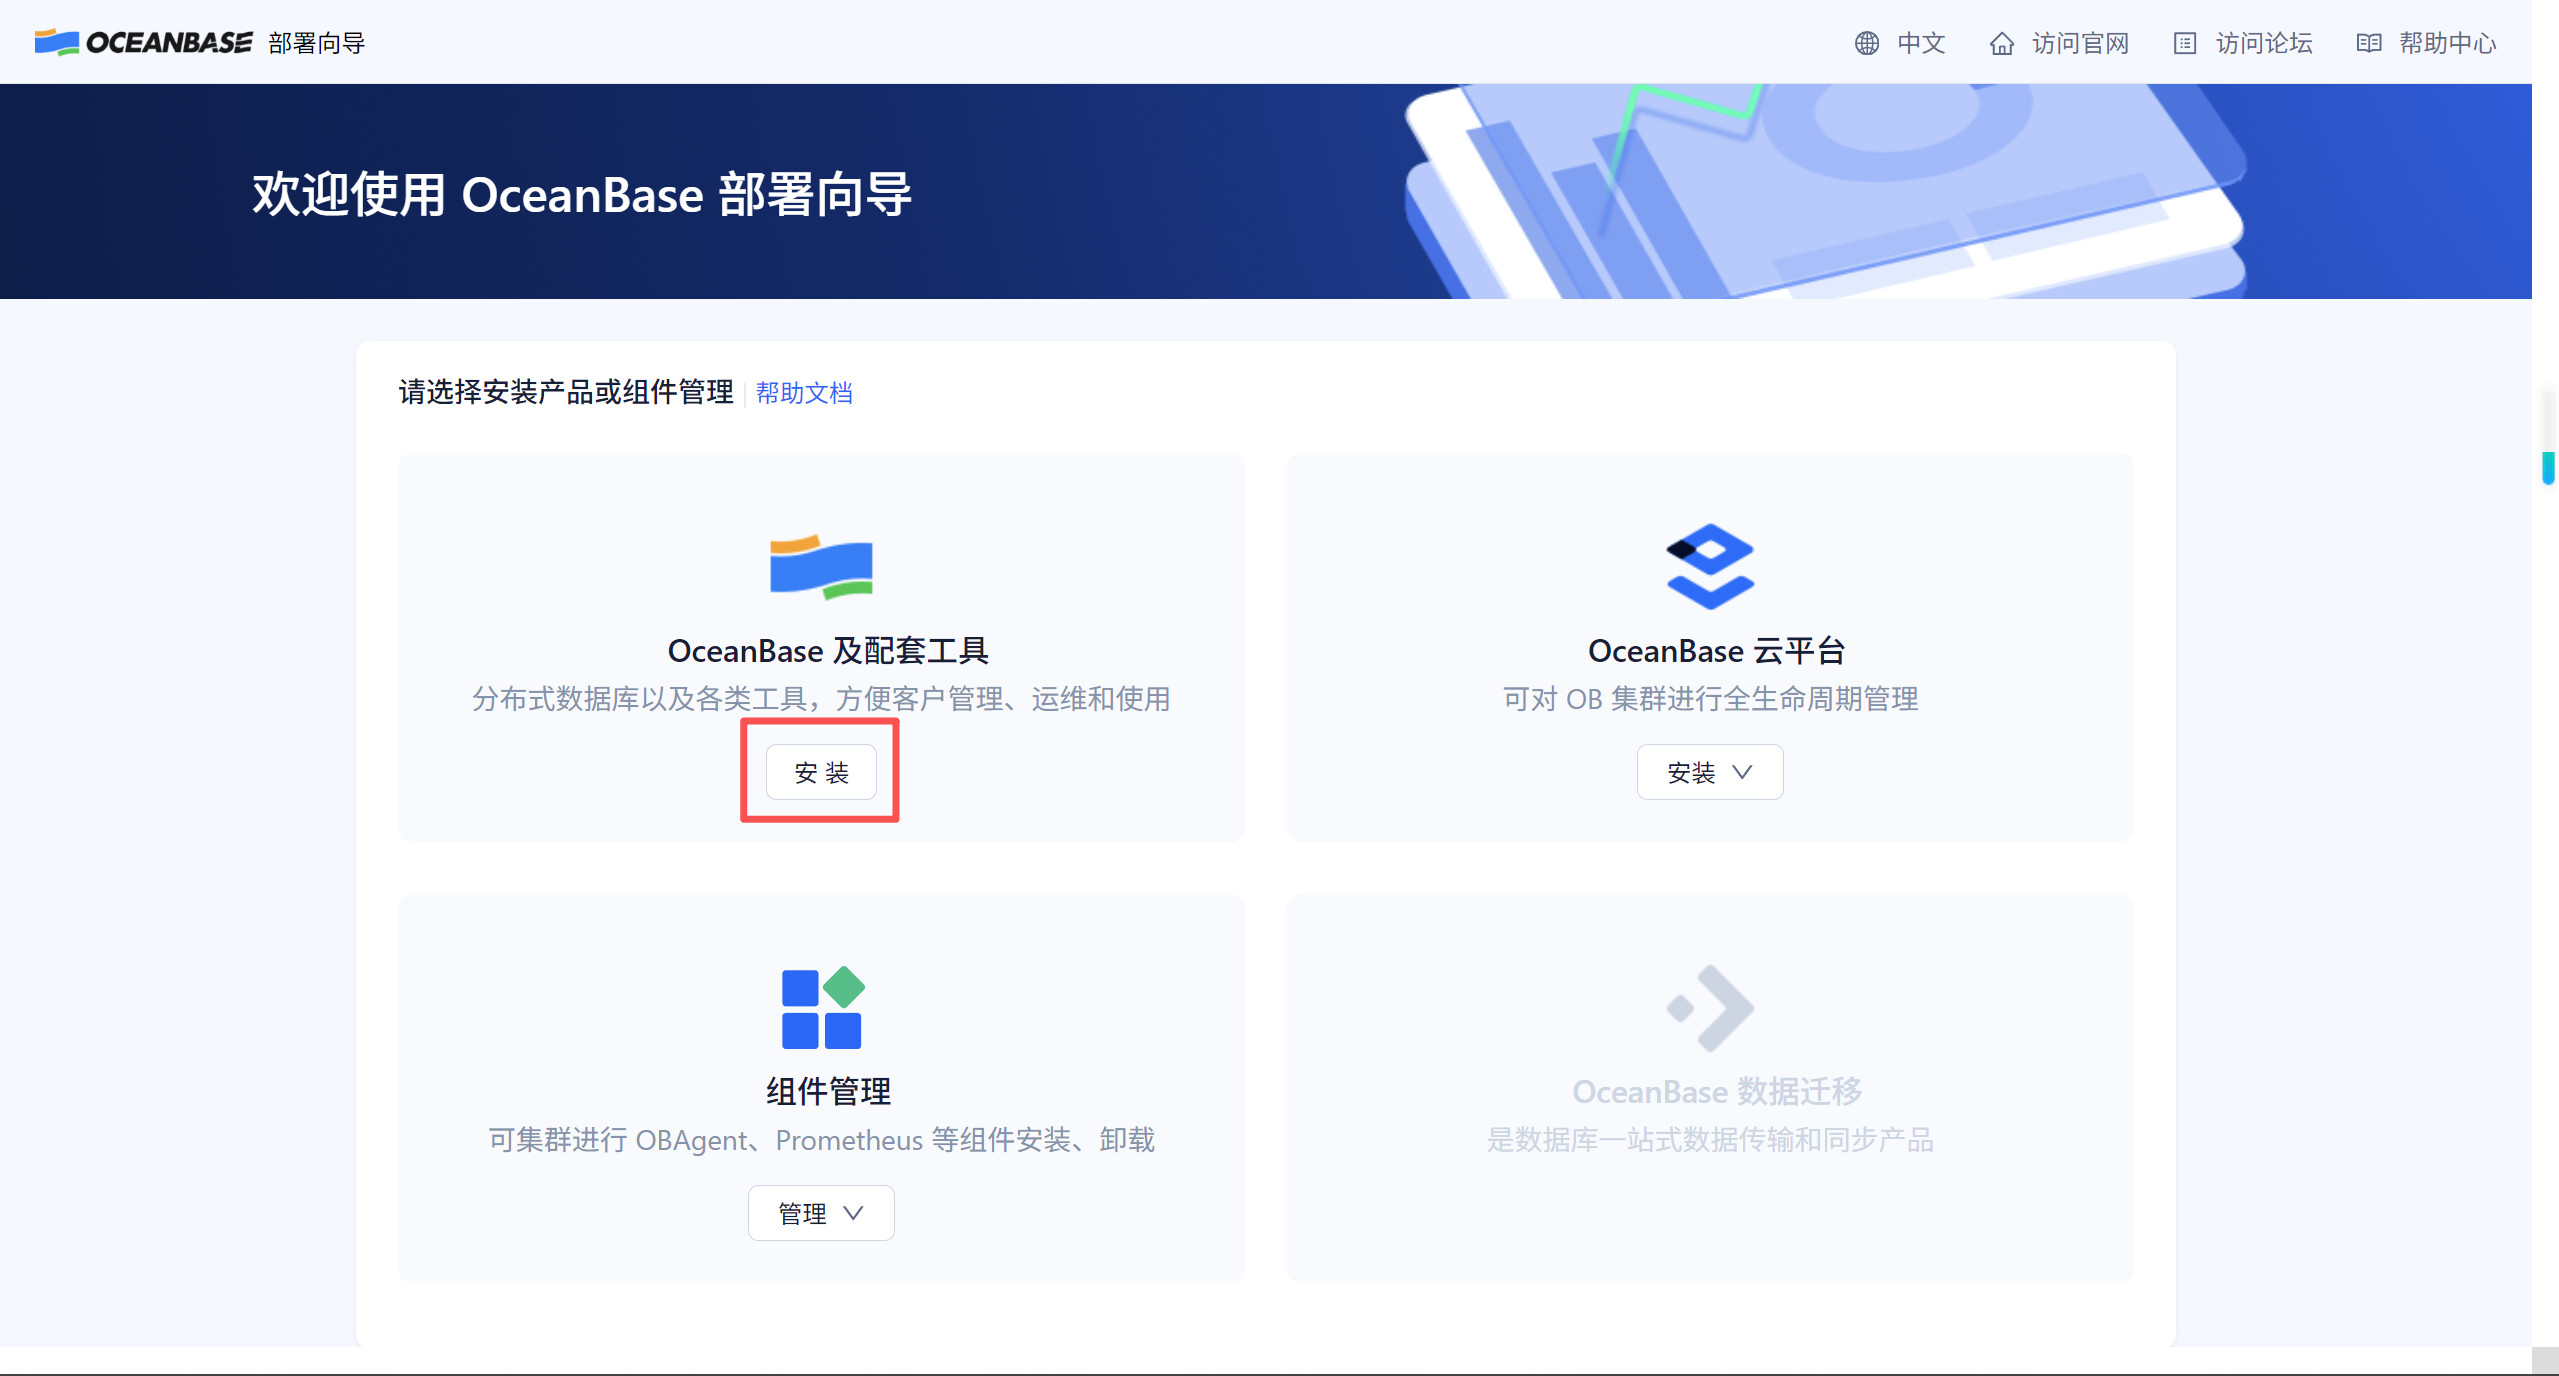Image resolution: width=2559 pixels, height=1376 pixels.
Task: Expand the 管理 dropdown button
Action: pyautogui.click(x=820, y=1213)
